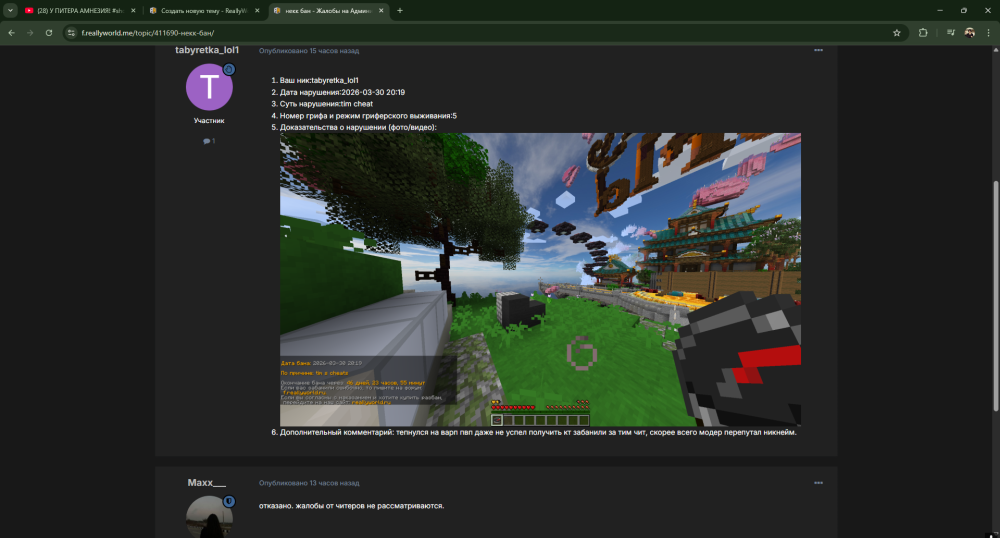Open options menu for tabyretka_lol1 post

(818, 50)
